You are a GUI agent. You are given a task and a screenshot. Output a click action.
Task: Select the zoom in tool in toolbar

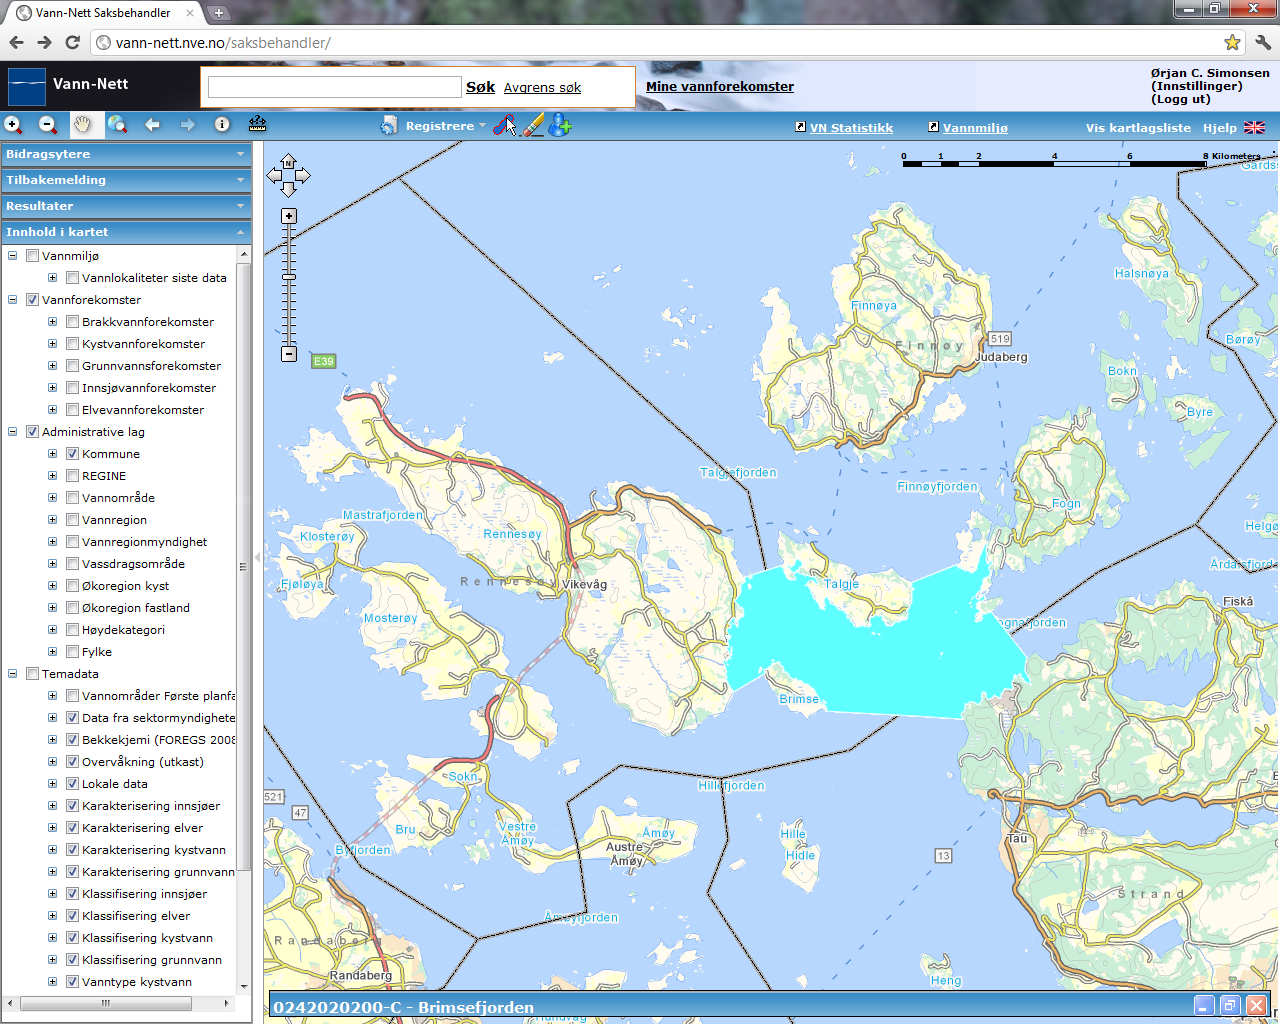click(13, 125)
